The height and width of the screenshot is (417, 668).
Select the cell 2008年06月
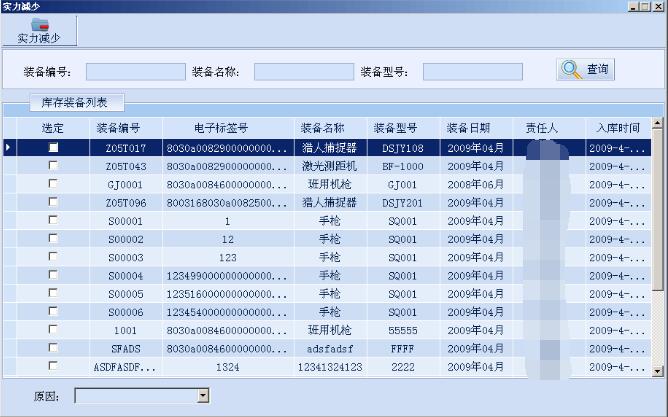(x=476, y=184)
